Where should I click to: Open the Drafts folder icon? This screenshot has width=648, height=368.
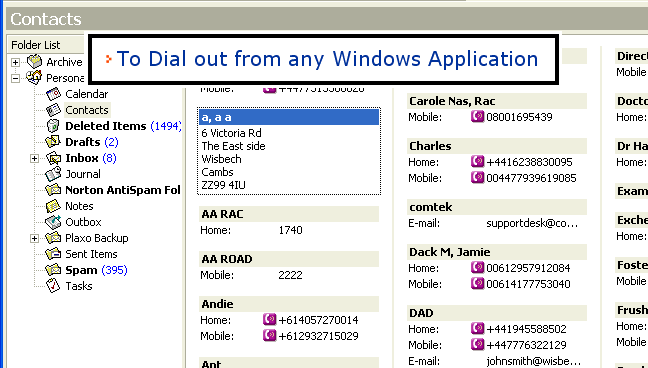(x=53, y=142)
